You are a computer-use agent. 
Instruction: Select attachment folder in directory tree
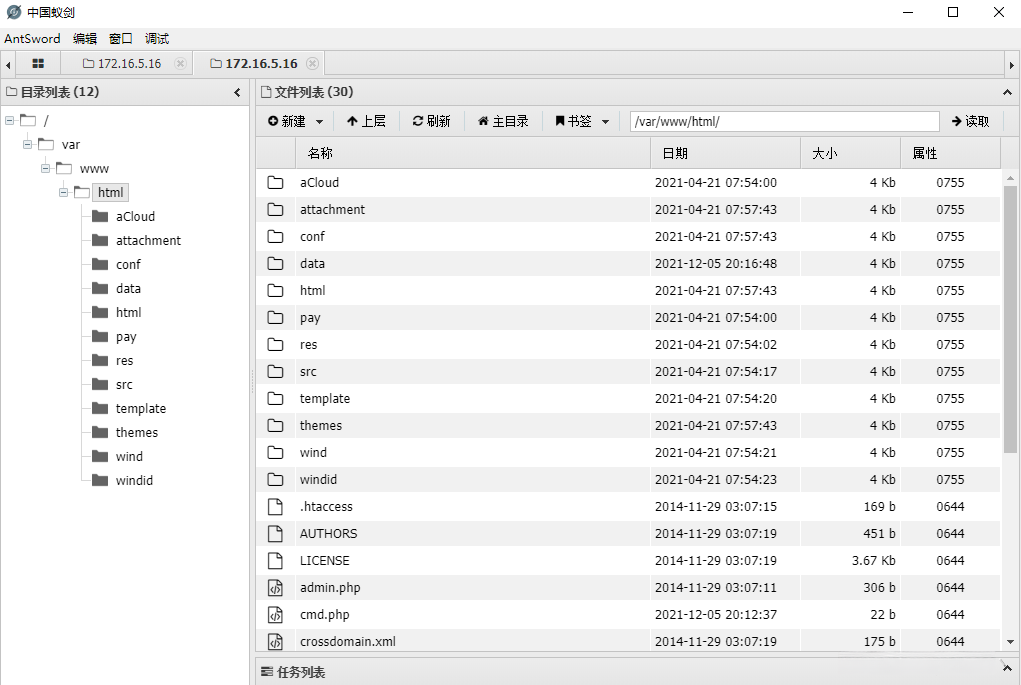click(x=148, y=240)
